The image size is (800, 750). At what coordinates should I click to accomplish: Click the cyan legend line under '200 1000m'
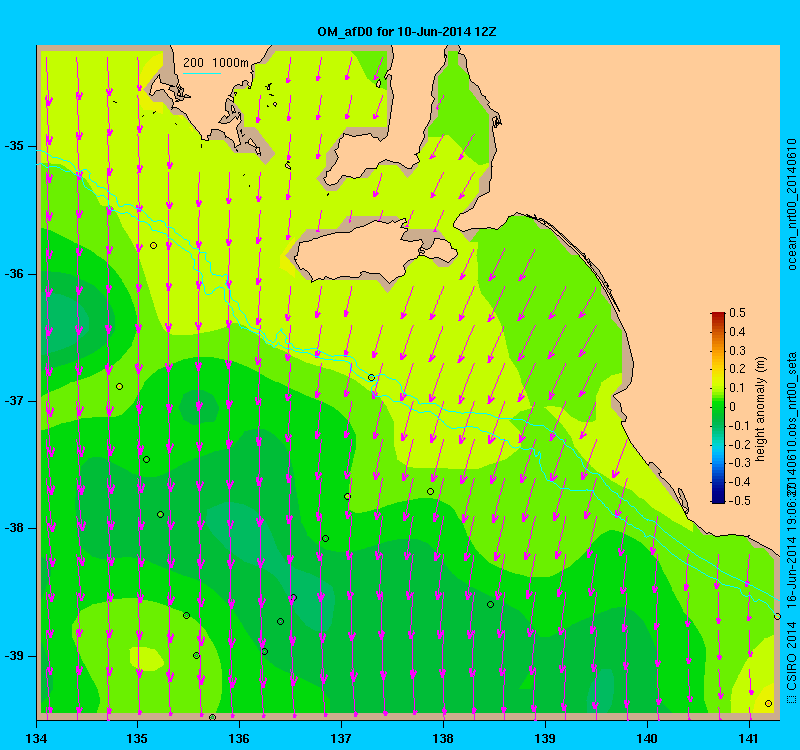pyautogui.click(x=202, y=73)
